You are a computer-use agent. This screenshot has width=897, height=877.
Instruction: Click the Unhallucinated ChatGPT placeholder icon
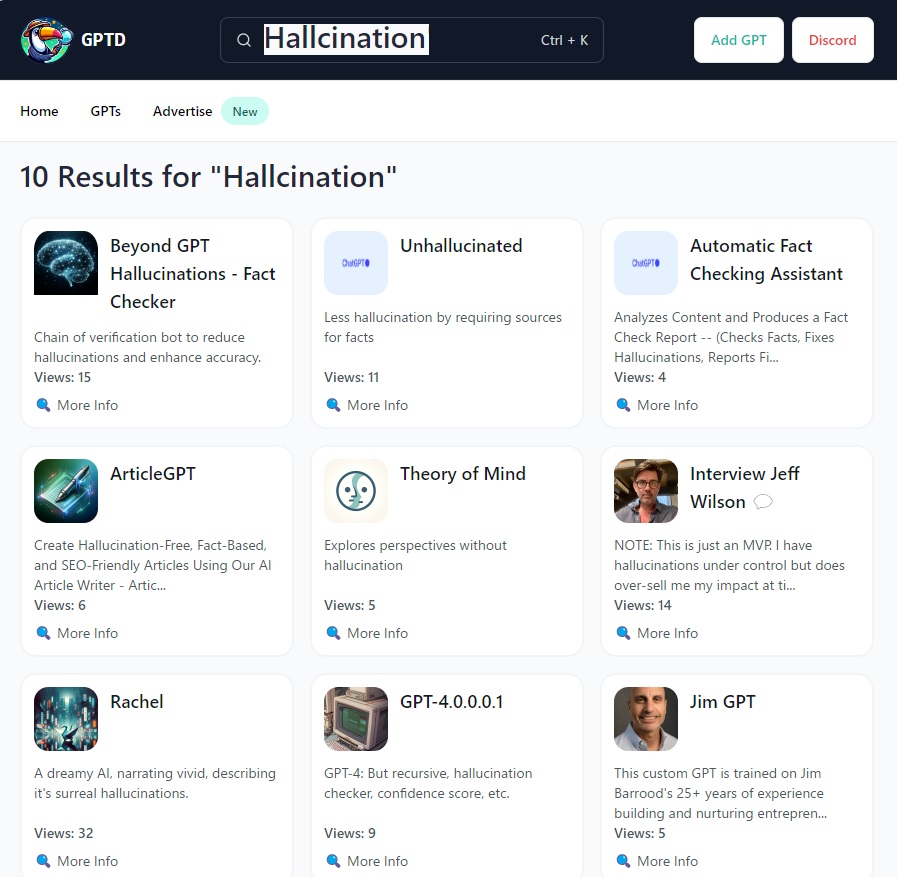356,263
